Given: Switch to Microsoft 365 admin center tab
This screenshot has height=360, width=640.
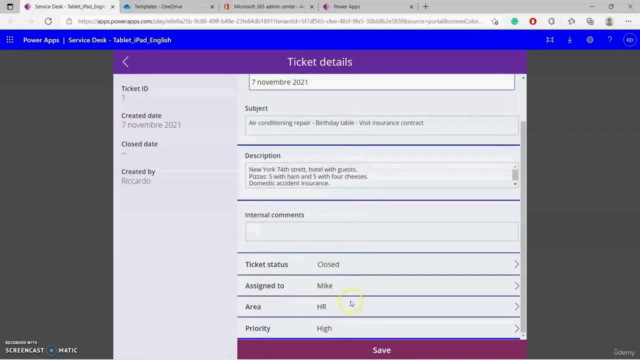Looking at the screenshot, I should (x=269, y=7).
